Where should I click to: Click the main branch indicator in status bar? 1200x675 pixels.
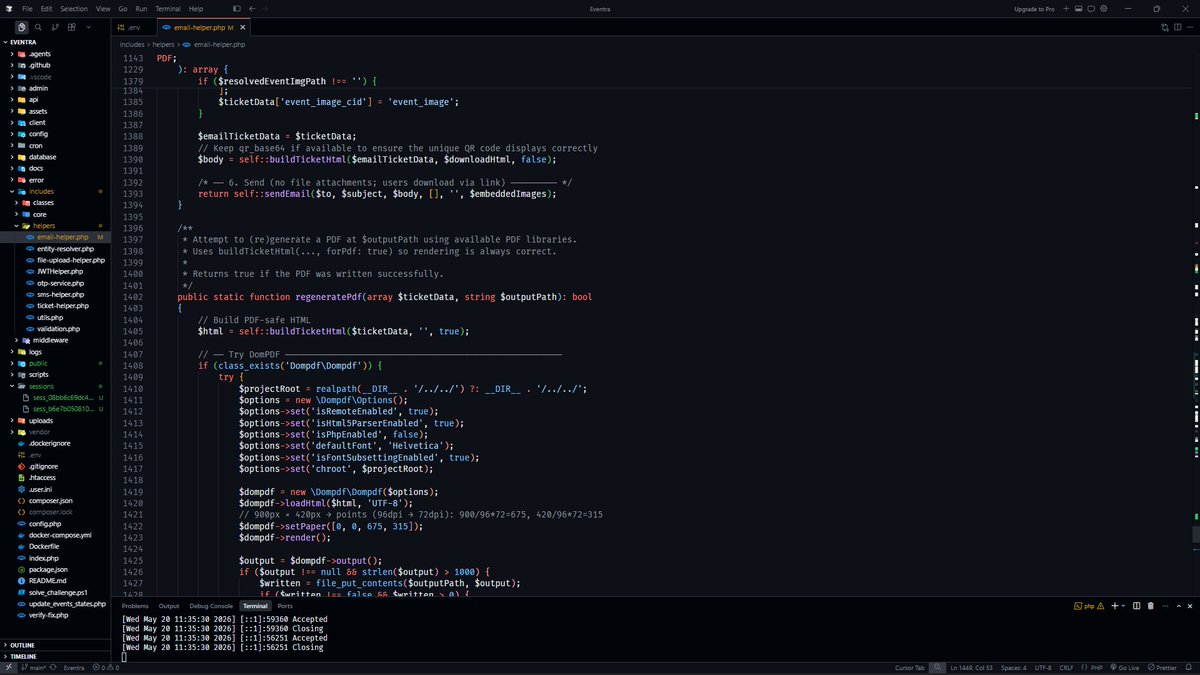pos(36,668)
